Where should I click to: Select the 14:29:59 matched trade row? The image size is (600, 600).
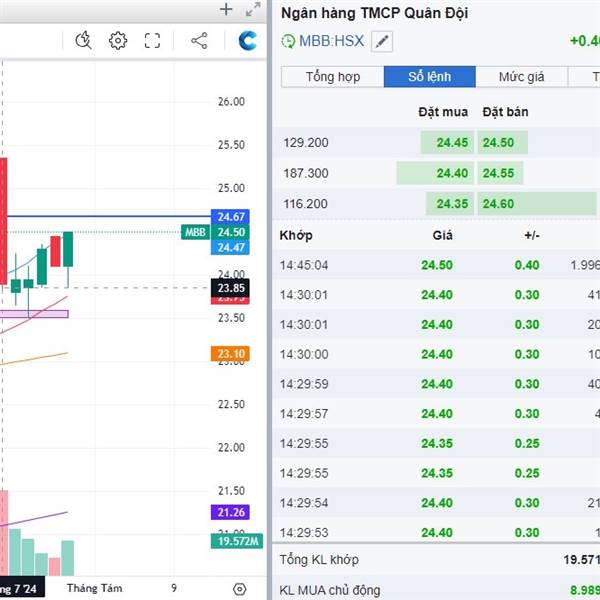pos(436,384)
